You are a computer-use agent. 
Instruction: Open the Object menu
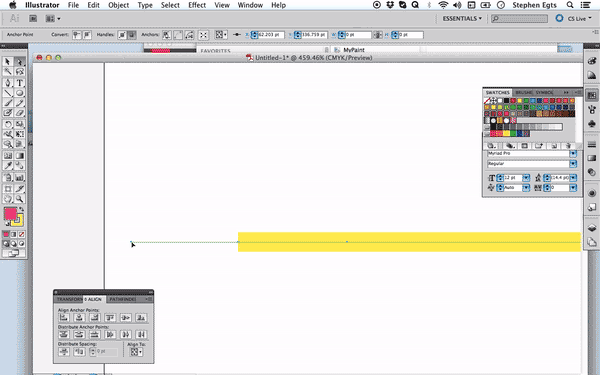[x=118, y=5]
